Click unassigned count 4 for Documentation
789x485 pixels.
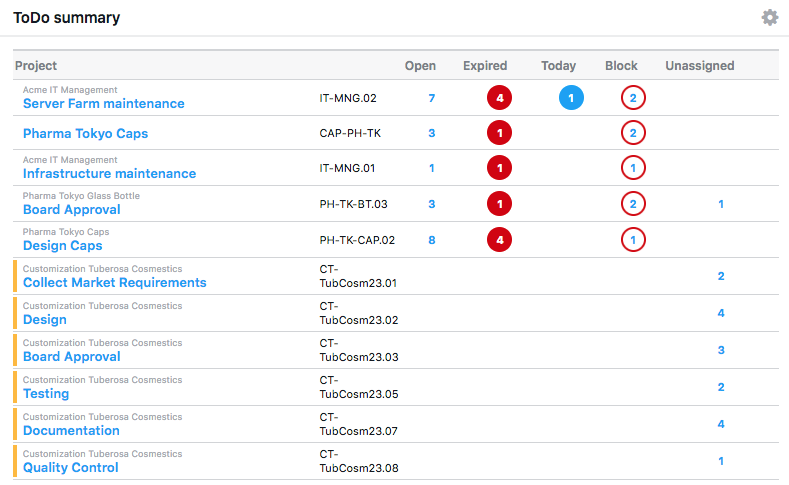[x=721, y=424]
